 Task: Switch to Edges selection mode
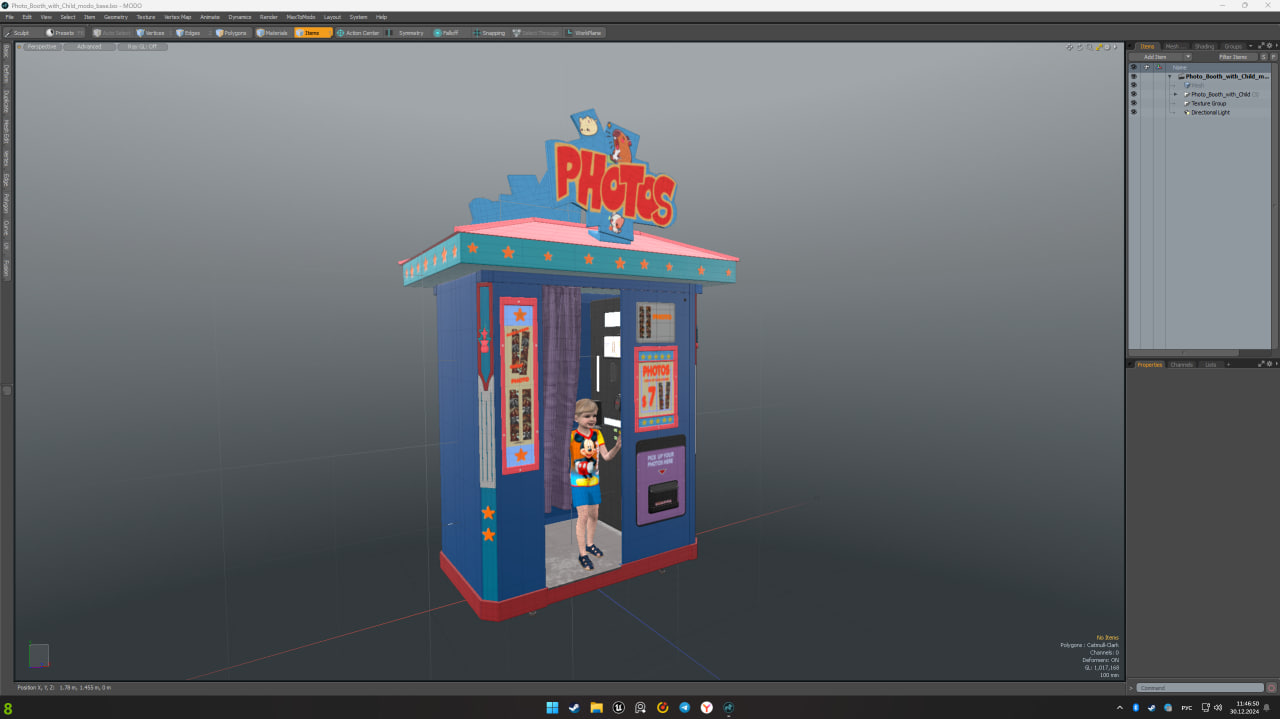pyautogui.click(x=188, y=33)
